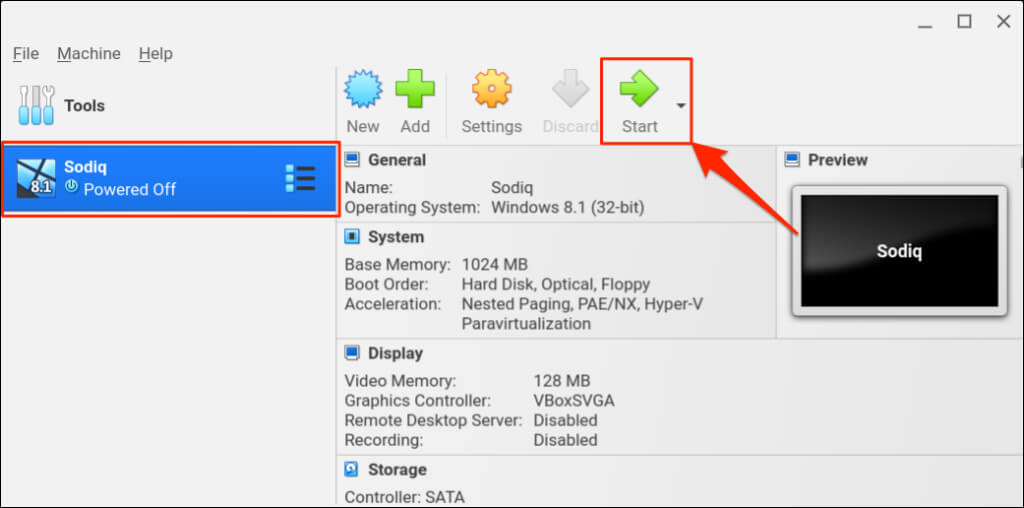Expand the Start button dropdown arrow
The width and height of the screenshot is (1024, 508).
pyautogui.click(x=681, y=105)
